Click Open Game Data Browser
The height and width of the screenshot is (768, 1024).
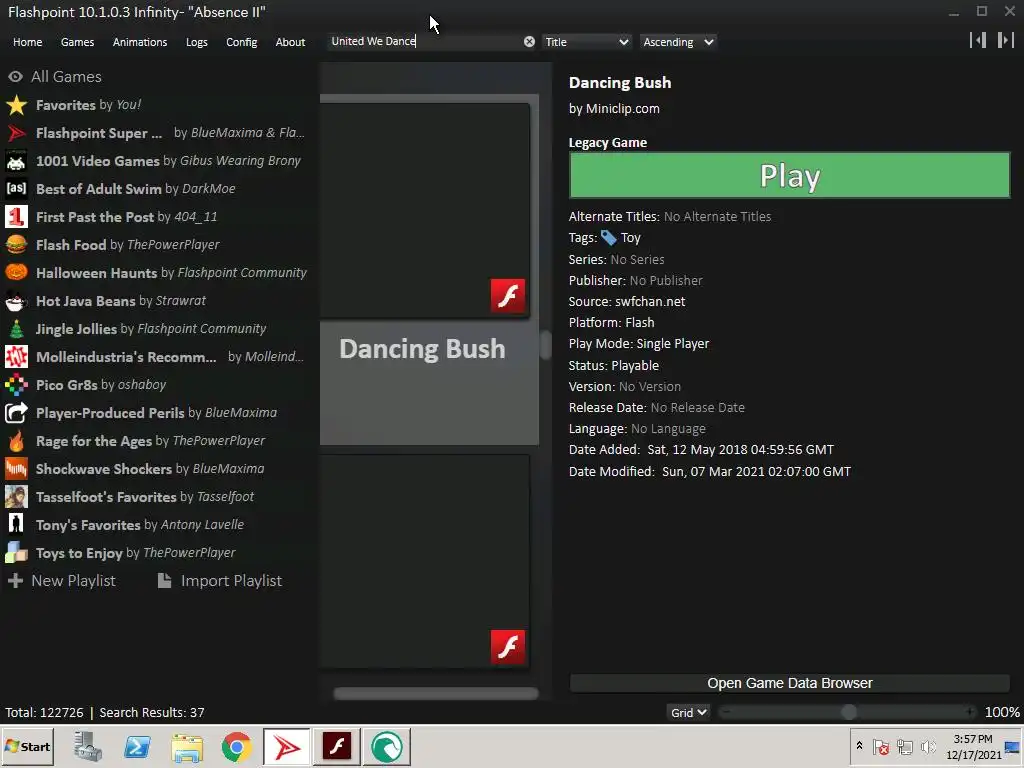[x=790, y=683]
